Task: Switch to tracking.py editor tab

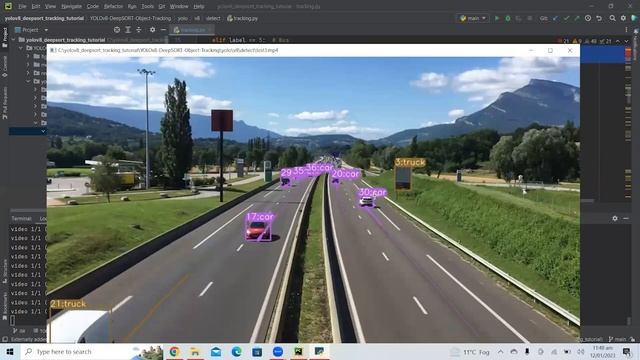Action: [x=193, y=30]
